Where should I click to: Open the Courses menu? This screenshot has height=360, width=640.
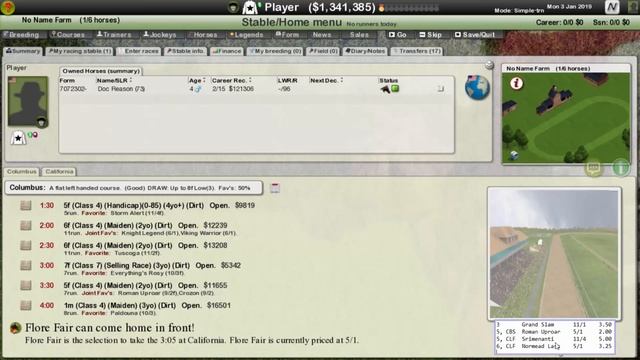point(68,35)
